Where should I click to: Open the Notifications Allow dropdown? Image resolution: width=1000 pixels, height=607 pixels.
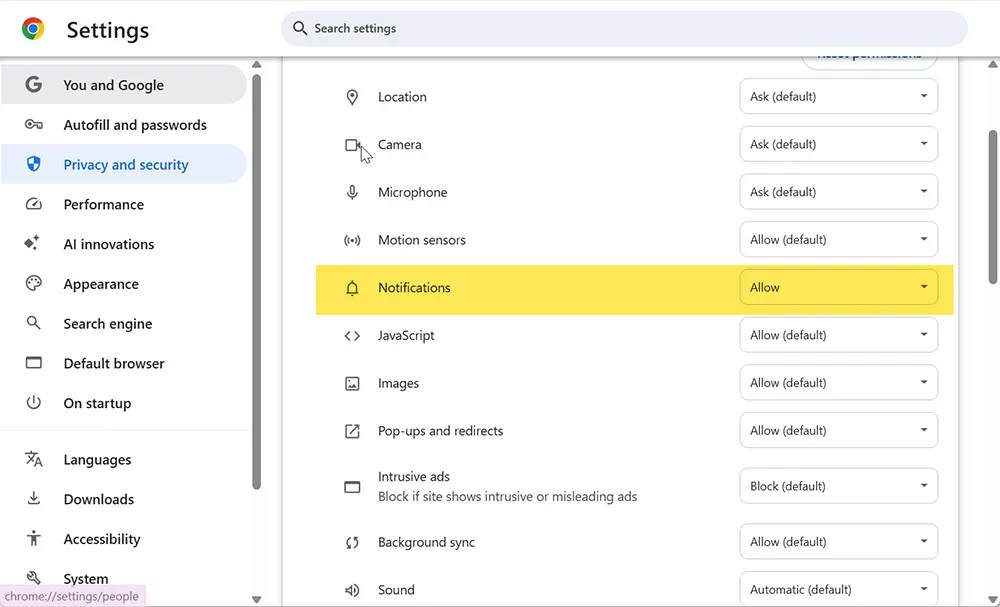pyautogui.click(x=838, y=287)
